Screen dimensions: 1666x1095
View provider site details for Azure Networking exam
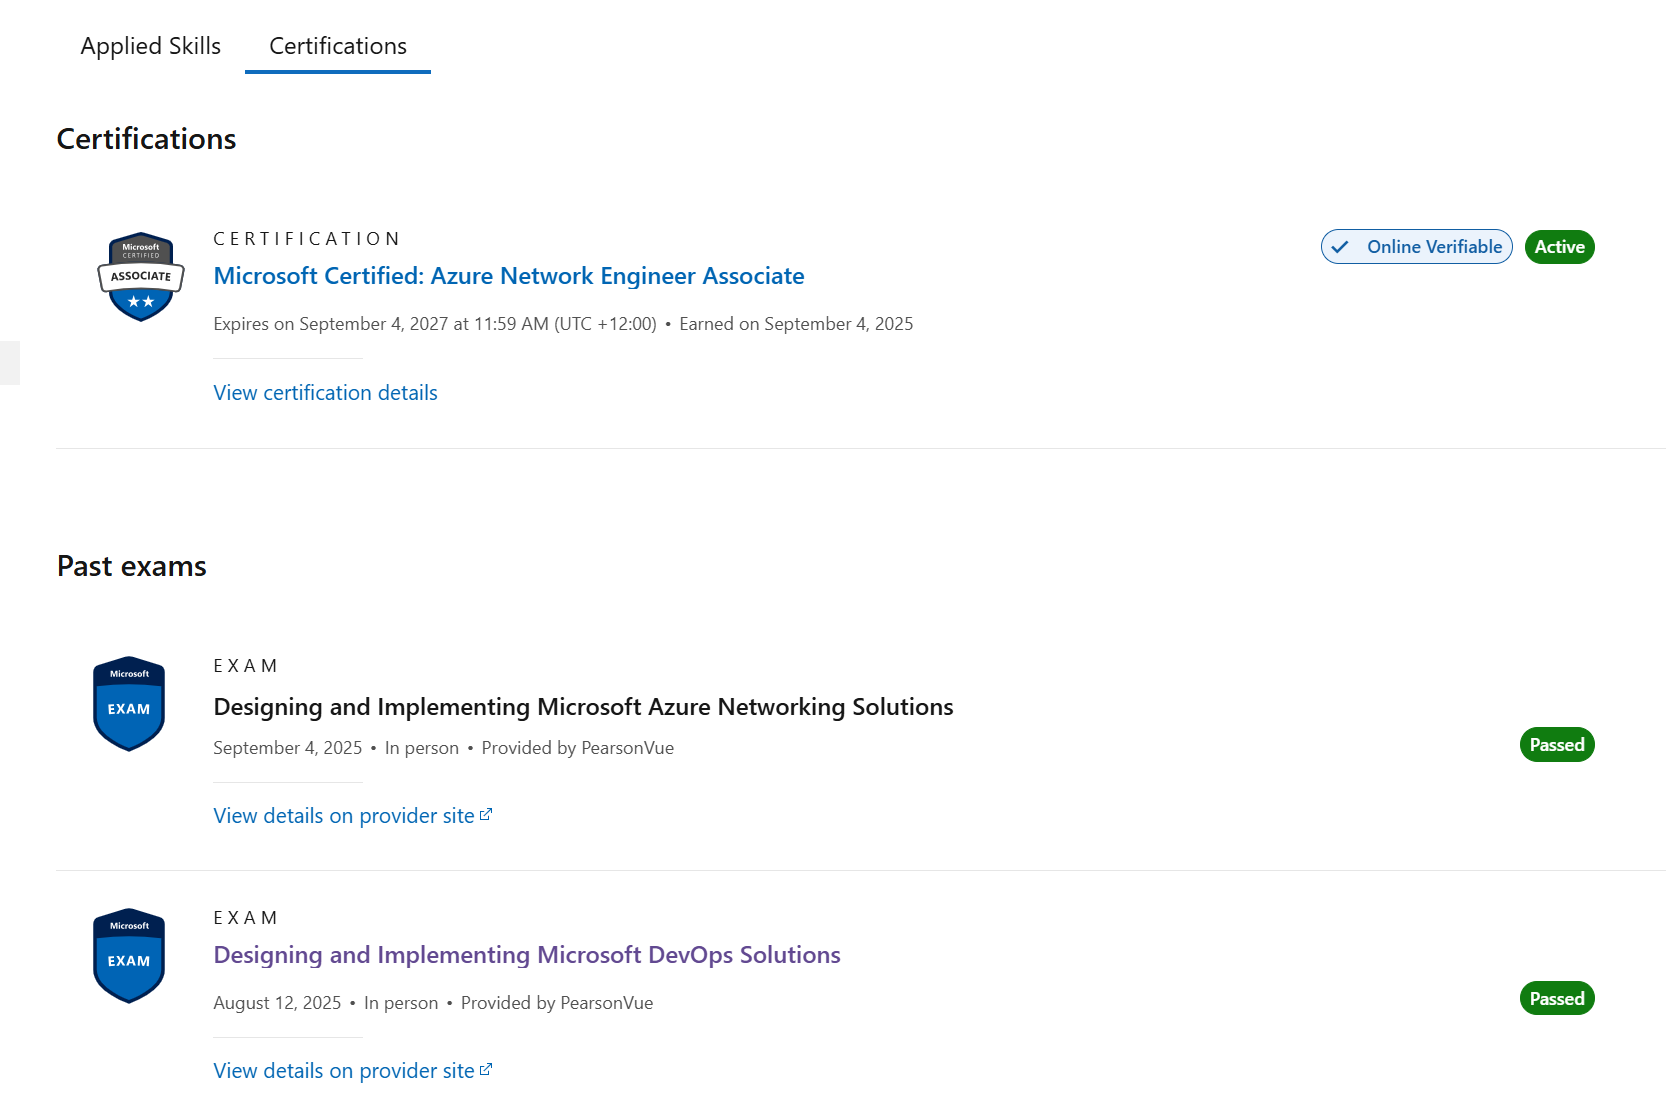[353, 816]
